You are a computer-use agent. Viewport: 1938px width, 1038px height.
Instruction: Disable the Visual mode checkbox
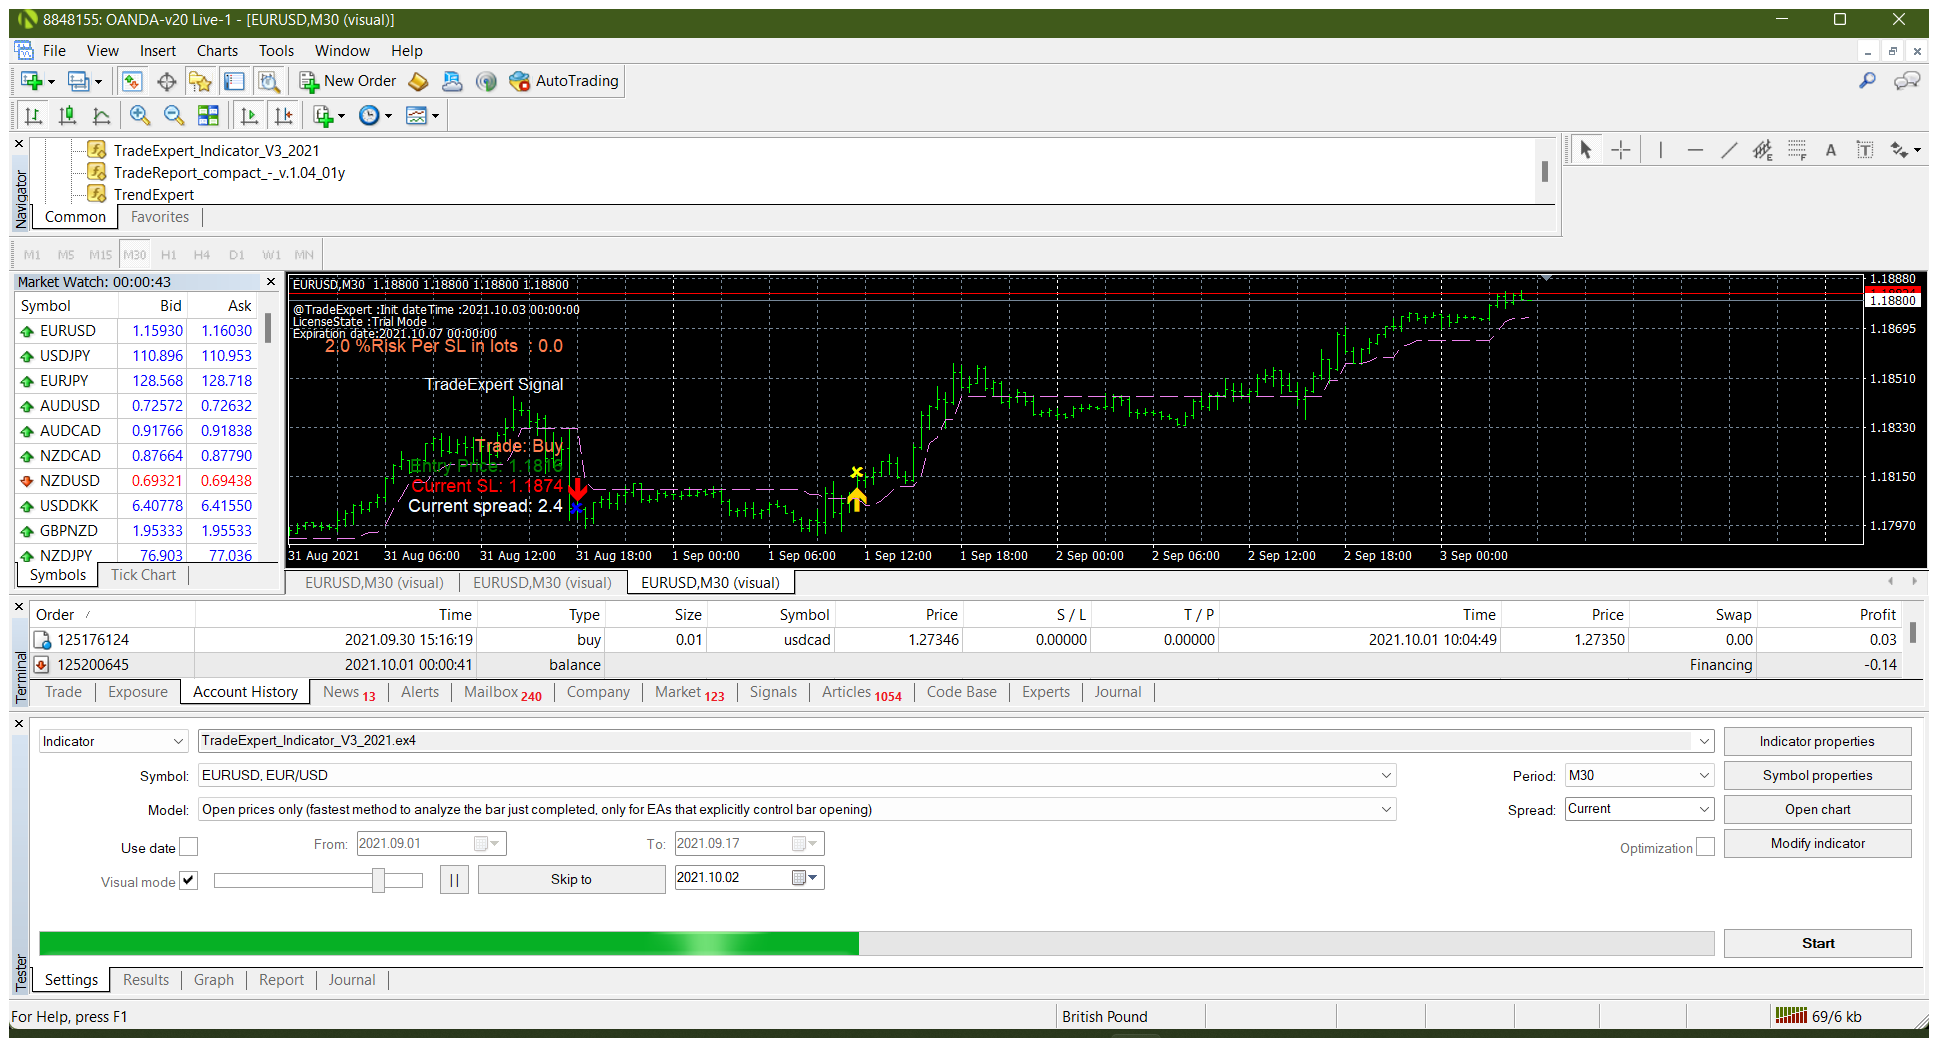[188, 881]
